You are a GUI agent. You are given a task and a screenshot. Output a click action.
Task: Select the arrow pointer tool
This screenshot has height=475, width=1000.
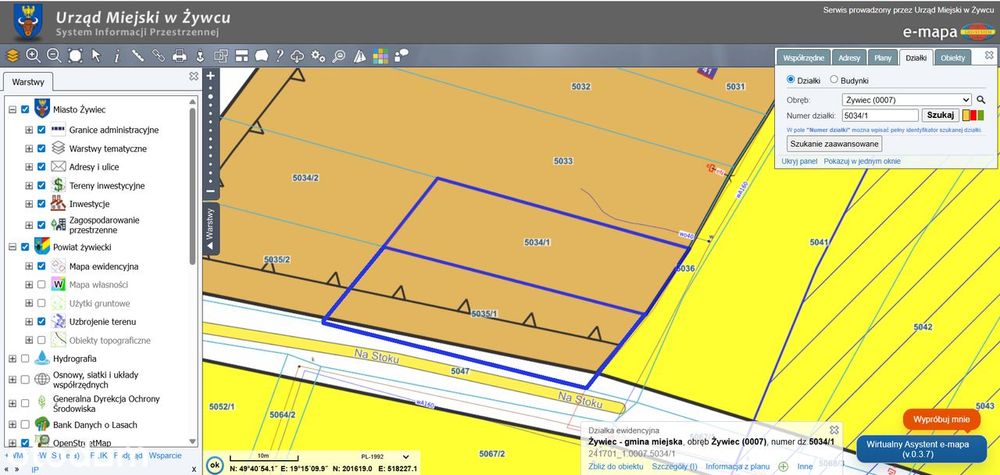tap(96, 55)
